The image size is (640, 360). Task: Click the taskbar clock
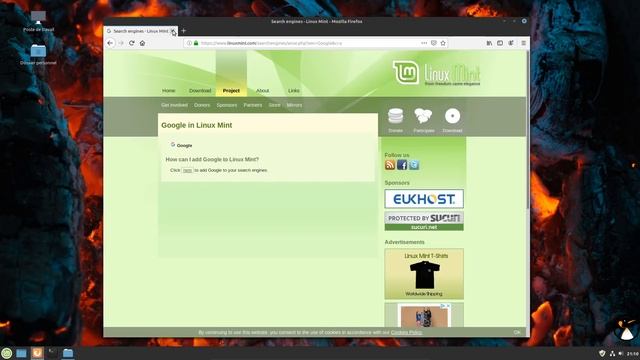tap(633, 353)
